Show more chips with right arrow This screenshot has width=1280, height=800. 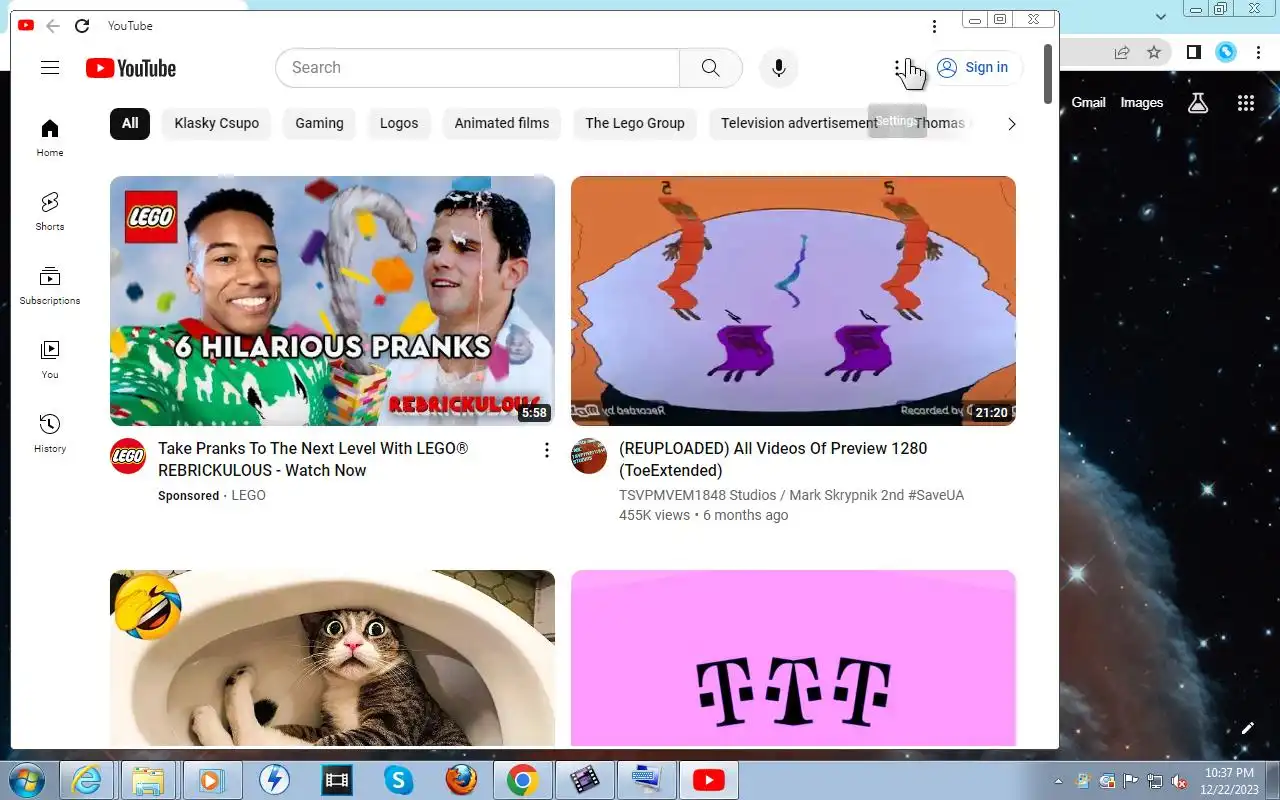1011,124
